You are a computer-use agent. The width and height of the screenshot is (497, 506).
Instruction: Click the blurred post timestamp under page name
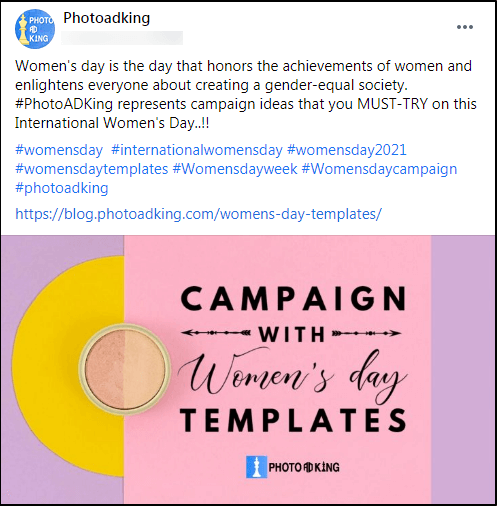pyautogui.click(x=122, y=38)
